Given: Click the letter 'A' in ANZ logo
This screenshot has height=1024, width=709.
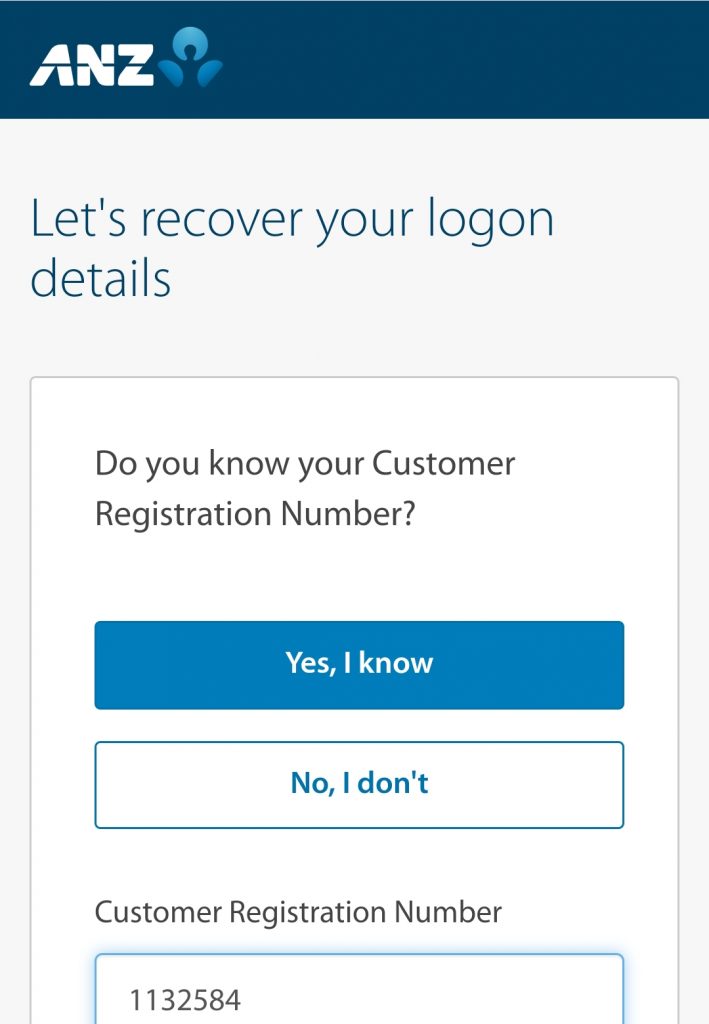Looking at the screenshot, I should 52,65.
